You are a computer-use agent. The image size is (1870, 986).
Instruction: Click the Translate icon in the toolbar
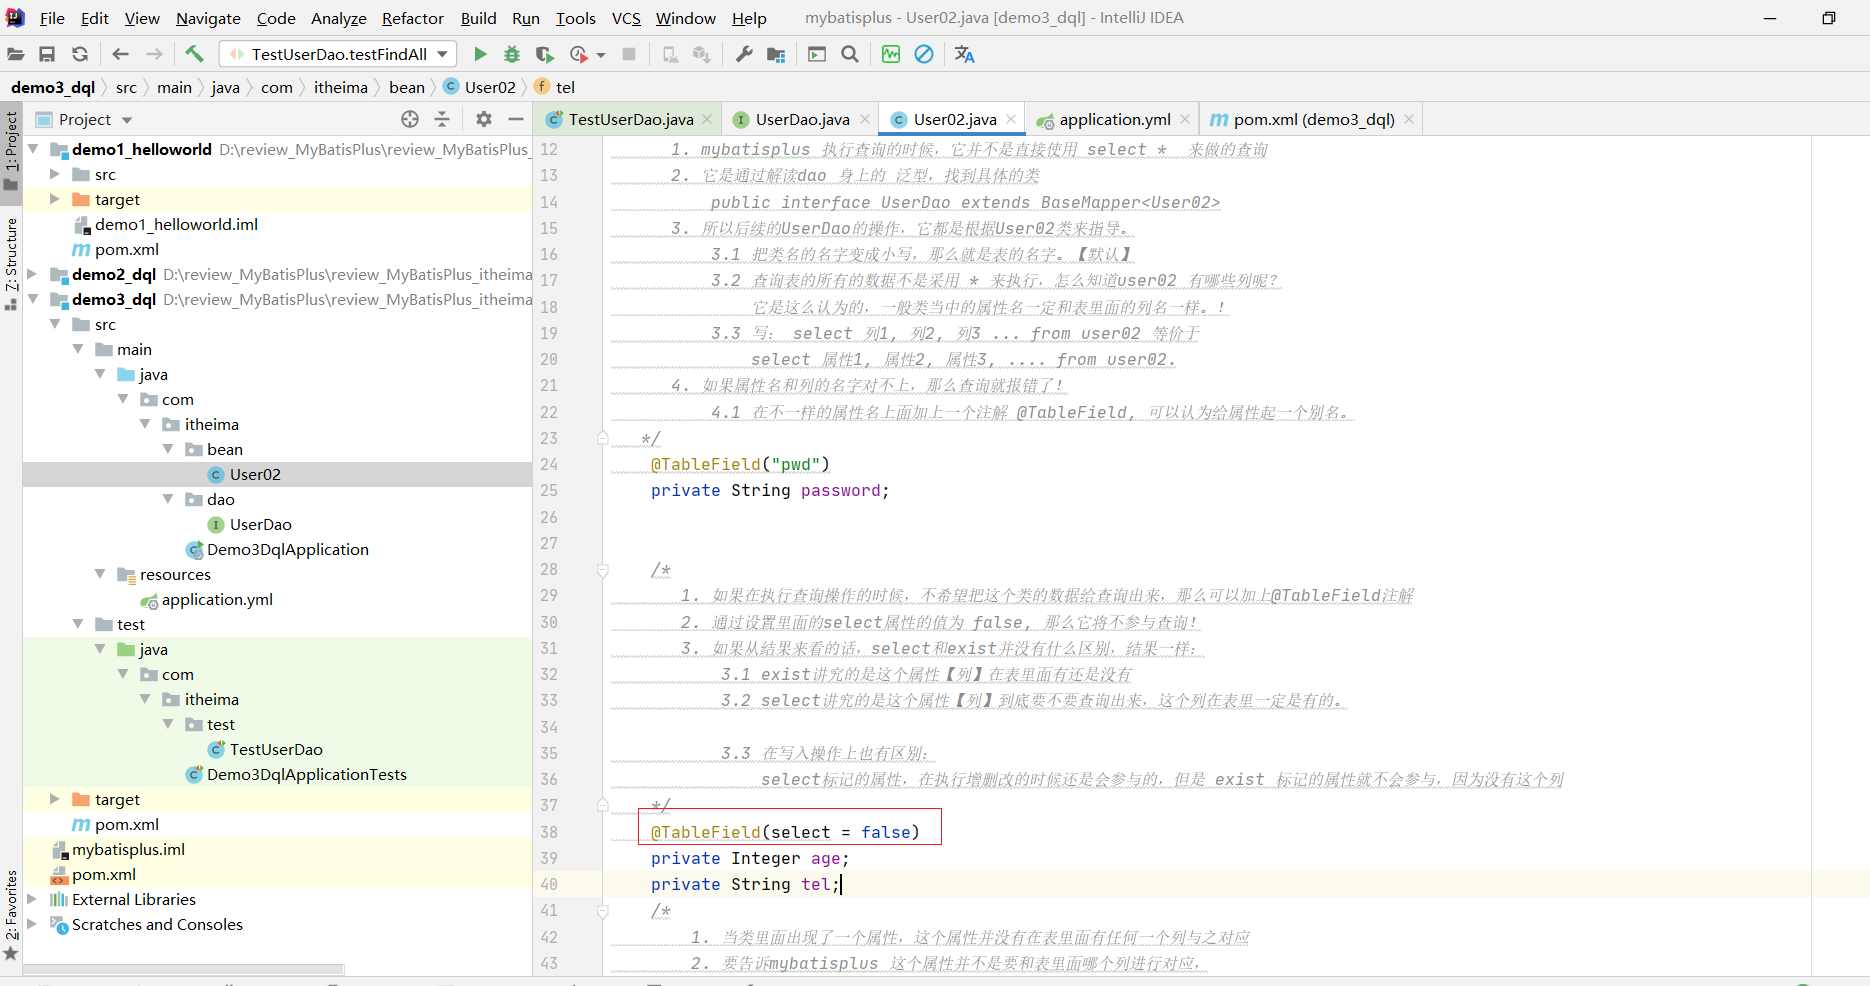point(964,54)
